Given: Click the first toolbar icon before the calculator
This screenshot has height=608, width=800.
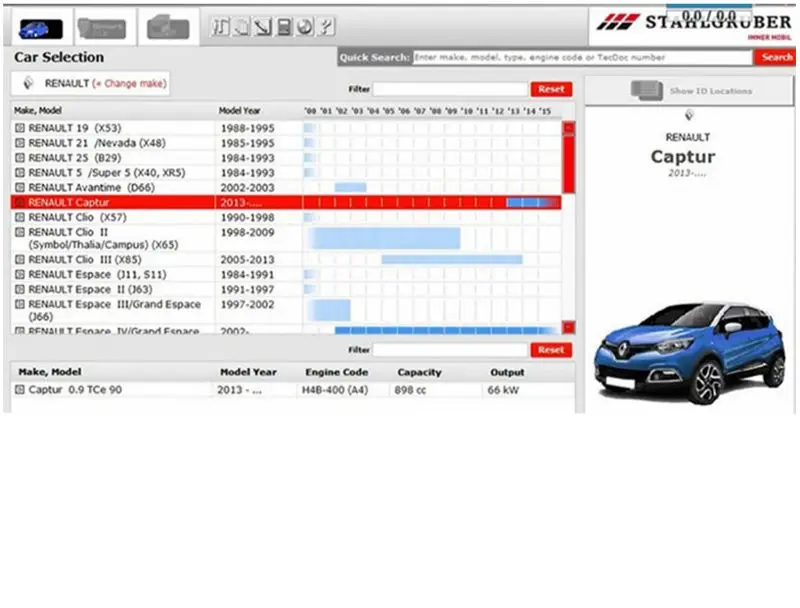Looking at the screenshot, I should tap(220, 27).
